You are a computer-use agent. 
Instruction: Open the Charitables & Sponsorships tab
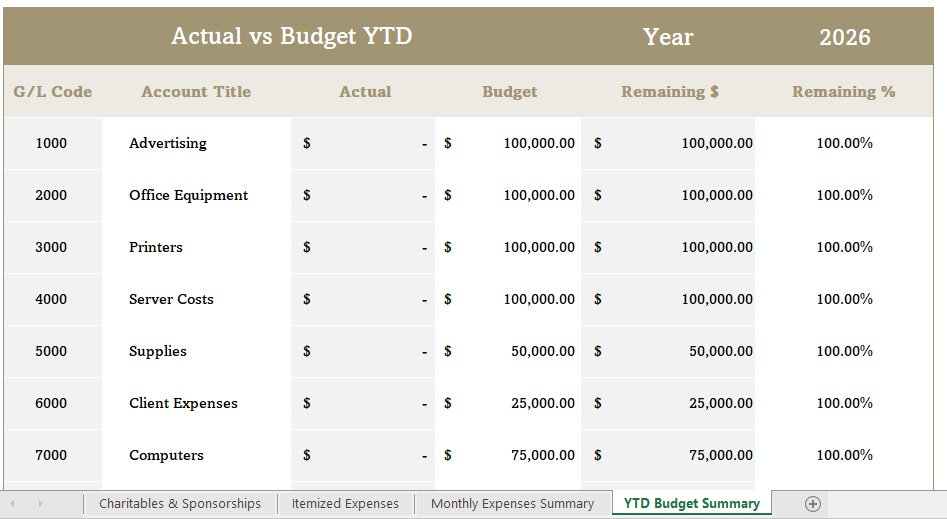tap(180, 504)
